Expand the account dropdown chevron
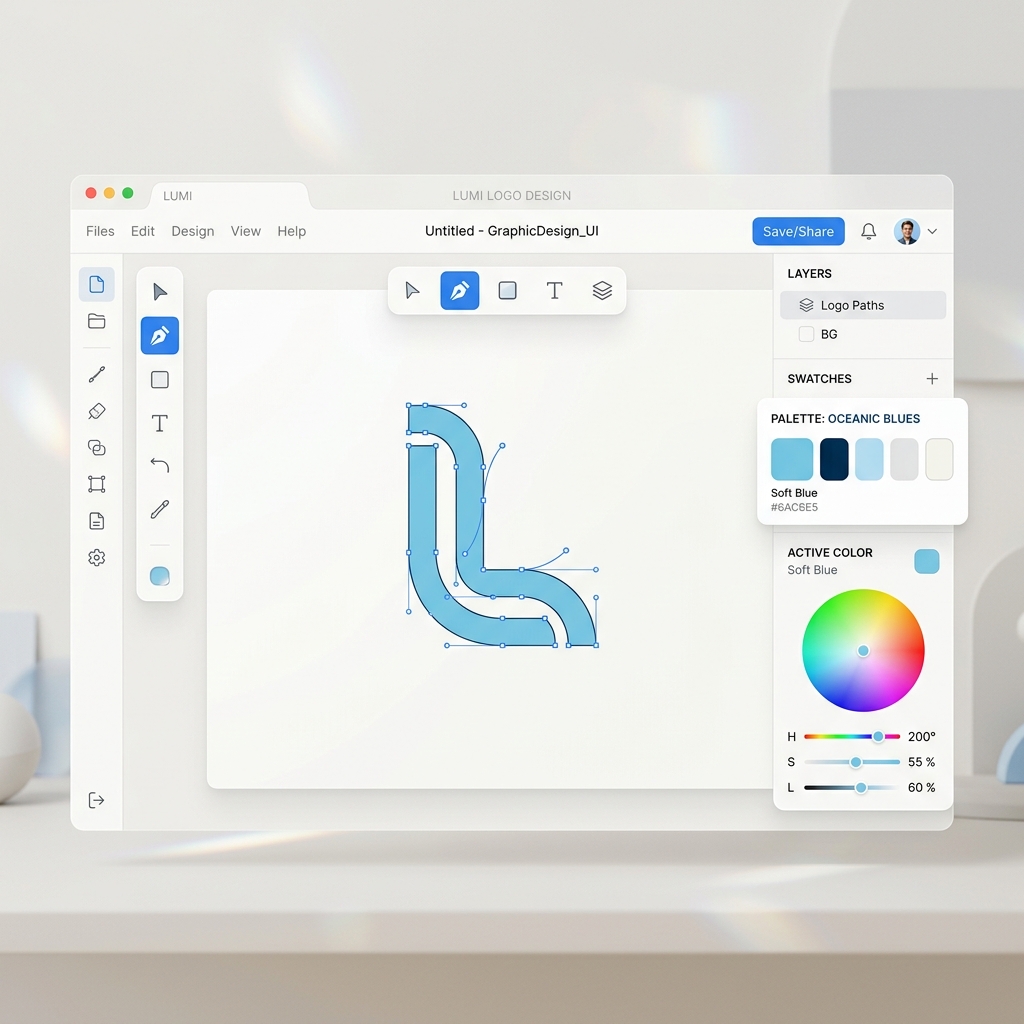The height and width of the screenshot is (1024, 1024). pyautogui.click(x=933, y=231)
